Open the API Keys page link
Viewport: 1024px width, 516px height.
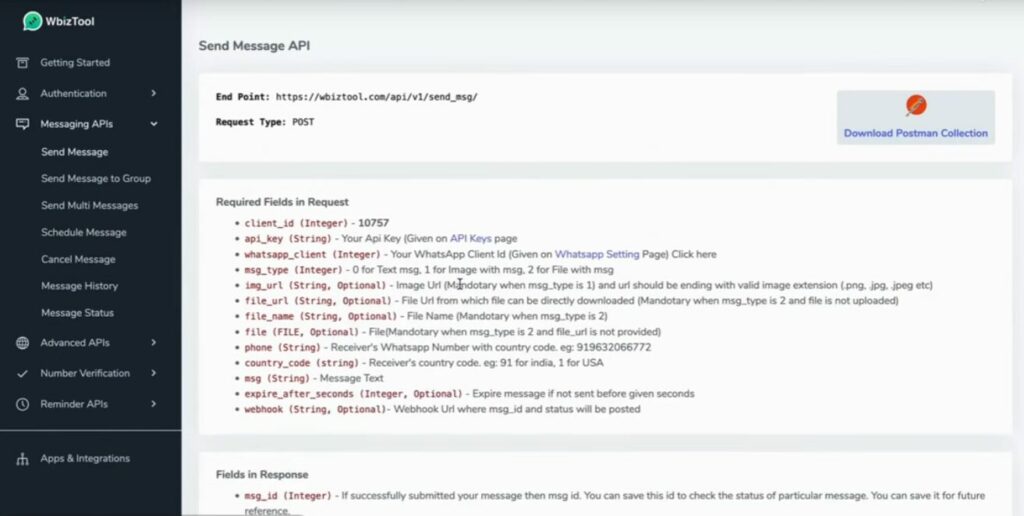470,238
